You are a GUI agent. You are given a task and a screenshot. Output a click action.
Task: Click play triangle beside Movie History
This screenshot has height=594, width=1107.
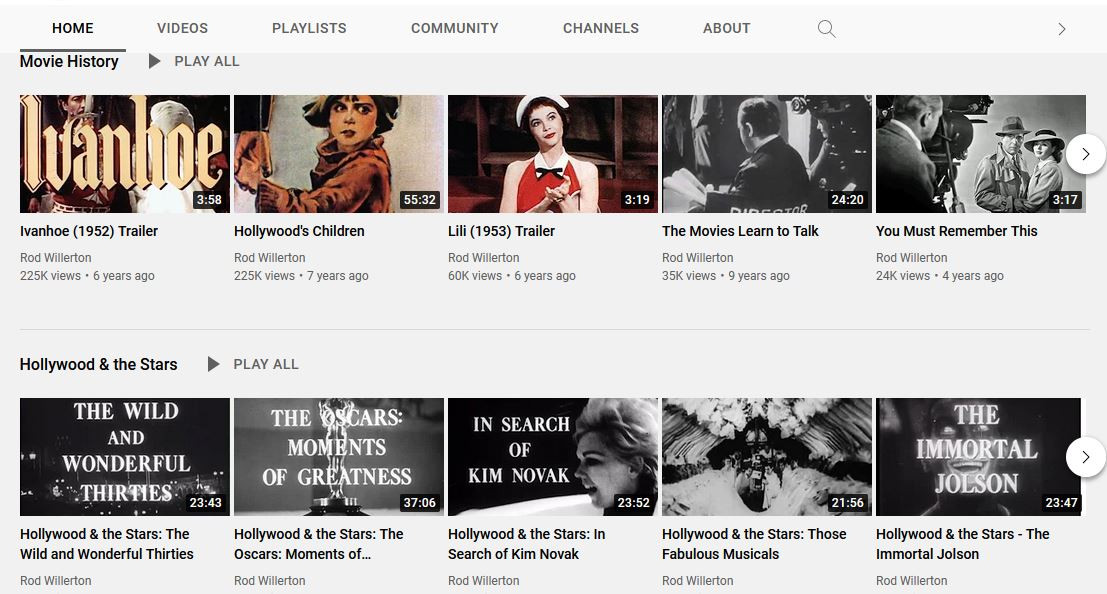[x=154, y=61]
